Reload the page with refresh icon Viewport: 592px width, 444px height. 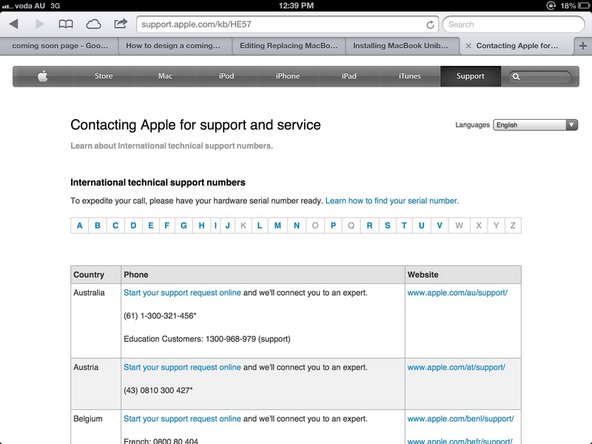pyautogui.click(x=430, y=25)
